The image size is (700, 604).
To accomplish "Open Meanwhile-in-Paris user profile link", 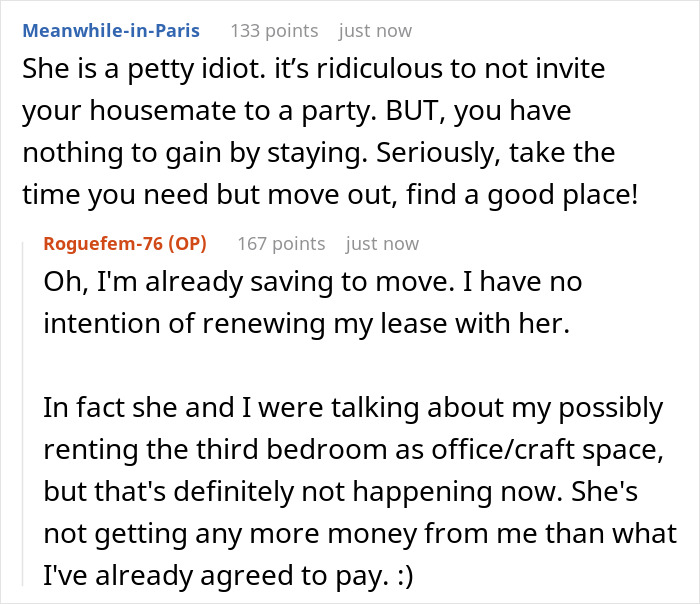I will coord(111,31).
